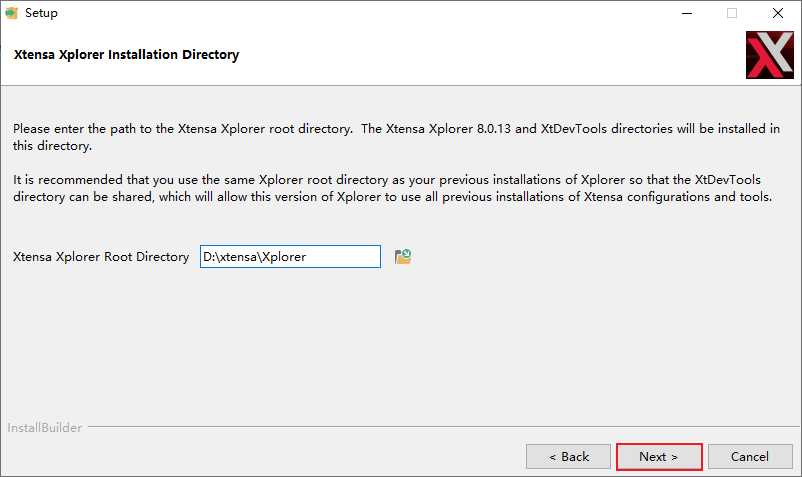Click the Setup installer icon in title bar

click(x=11, y=13)
